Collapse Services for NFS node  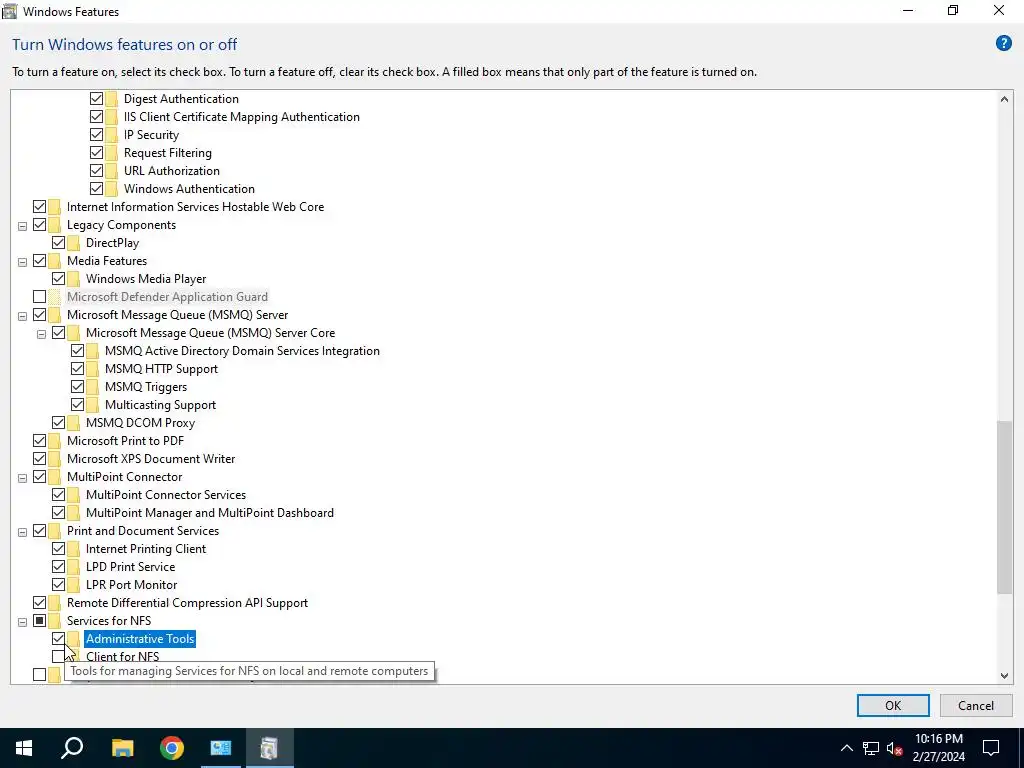point(22,622)
